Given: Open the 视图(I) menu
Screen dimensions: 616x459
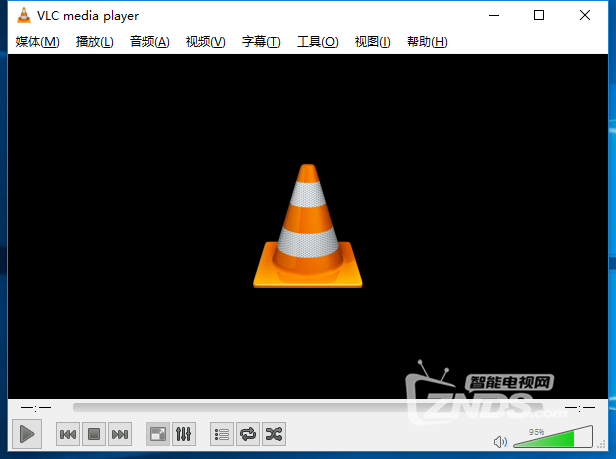Looking at the screenshot, I should click(372, 41).
